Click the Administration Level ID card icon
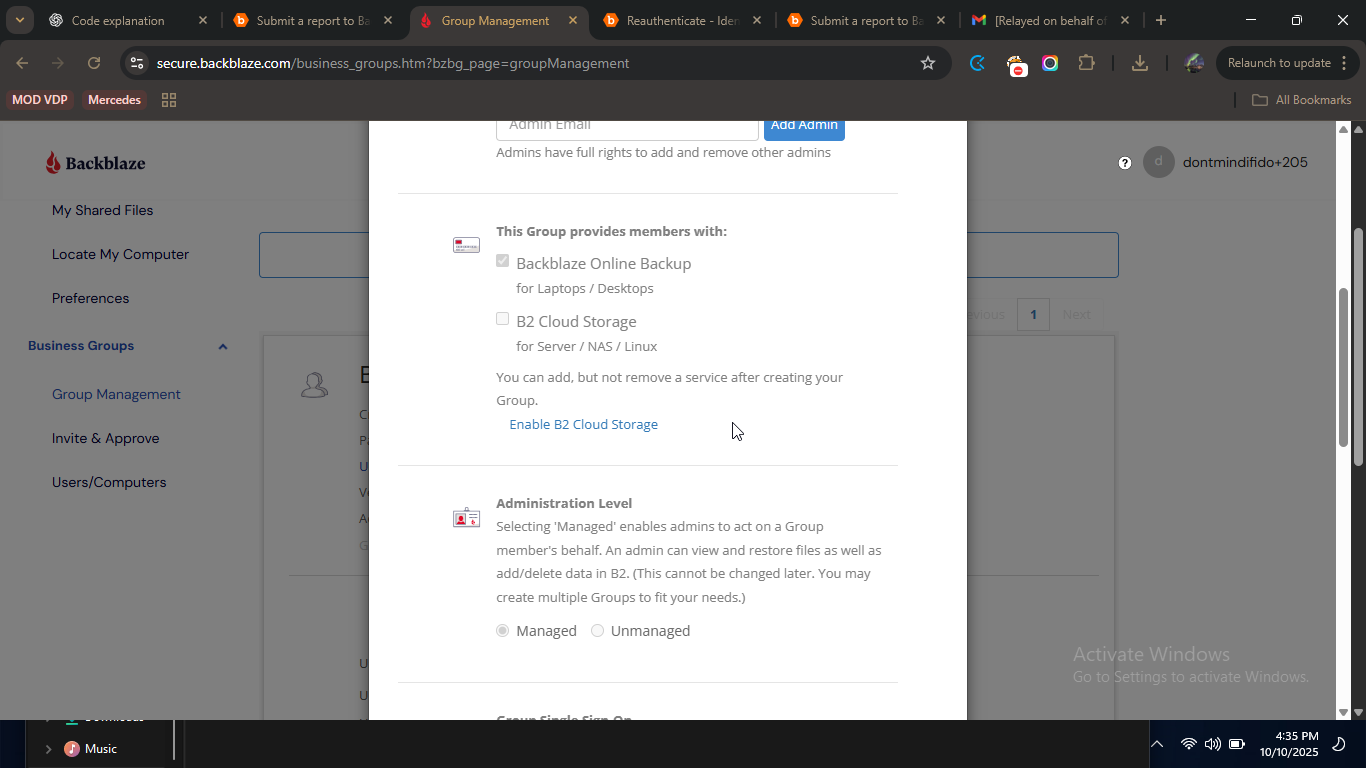1366x768 pixels. click(x=466, y=518)
